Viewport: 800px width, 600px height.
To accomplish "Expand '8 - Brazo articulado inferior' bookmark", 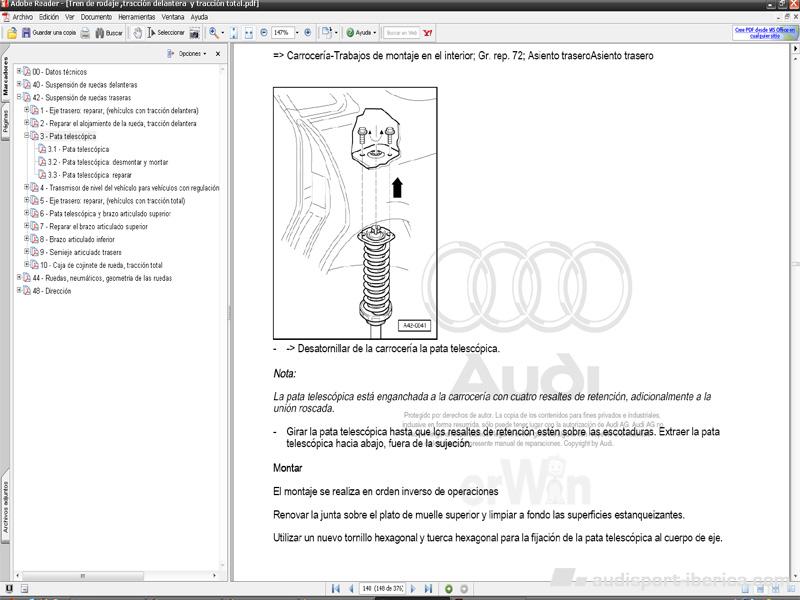I will 27,239.
